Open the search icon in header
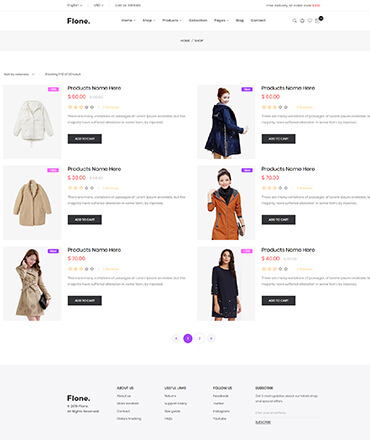370x440 pixels. (x=294, y=21)
